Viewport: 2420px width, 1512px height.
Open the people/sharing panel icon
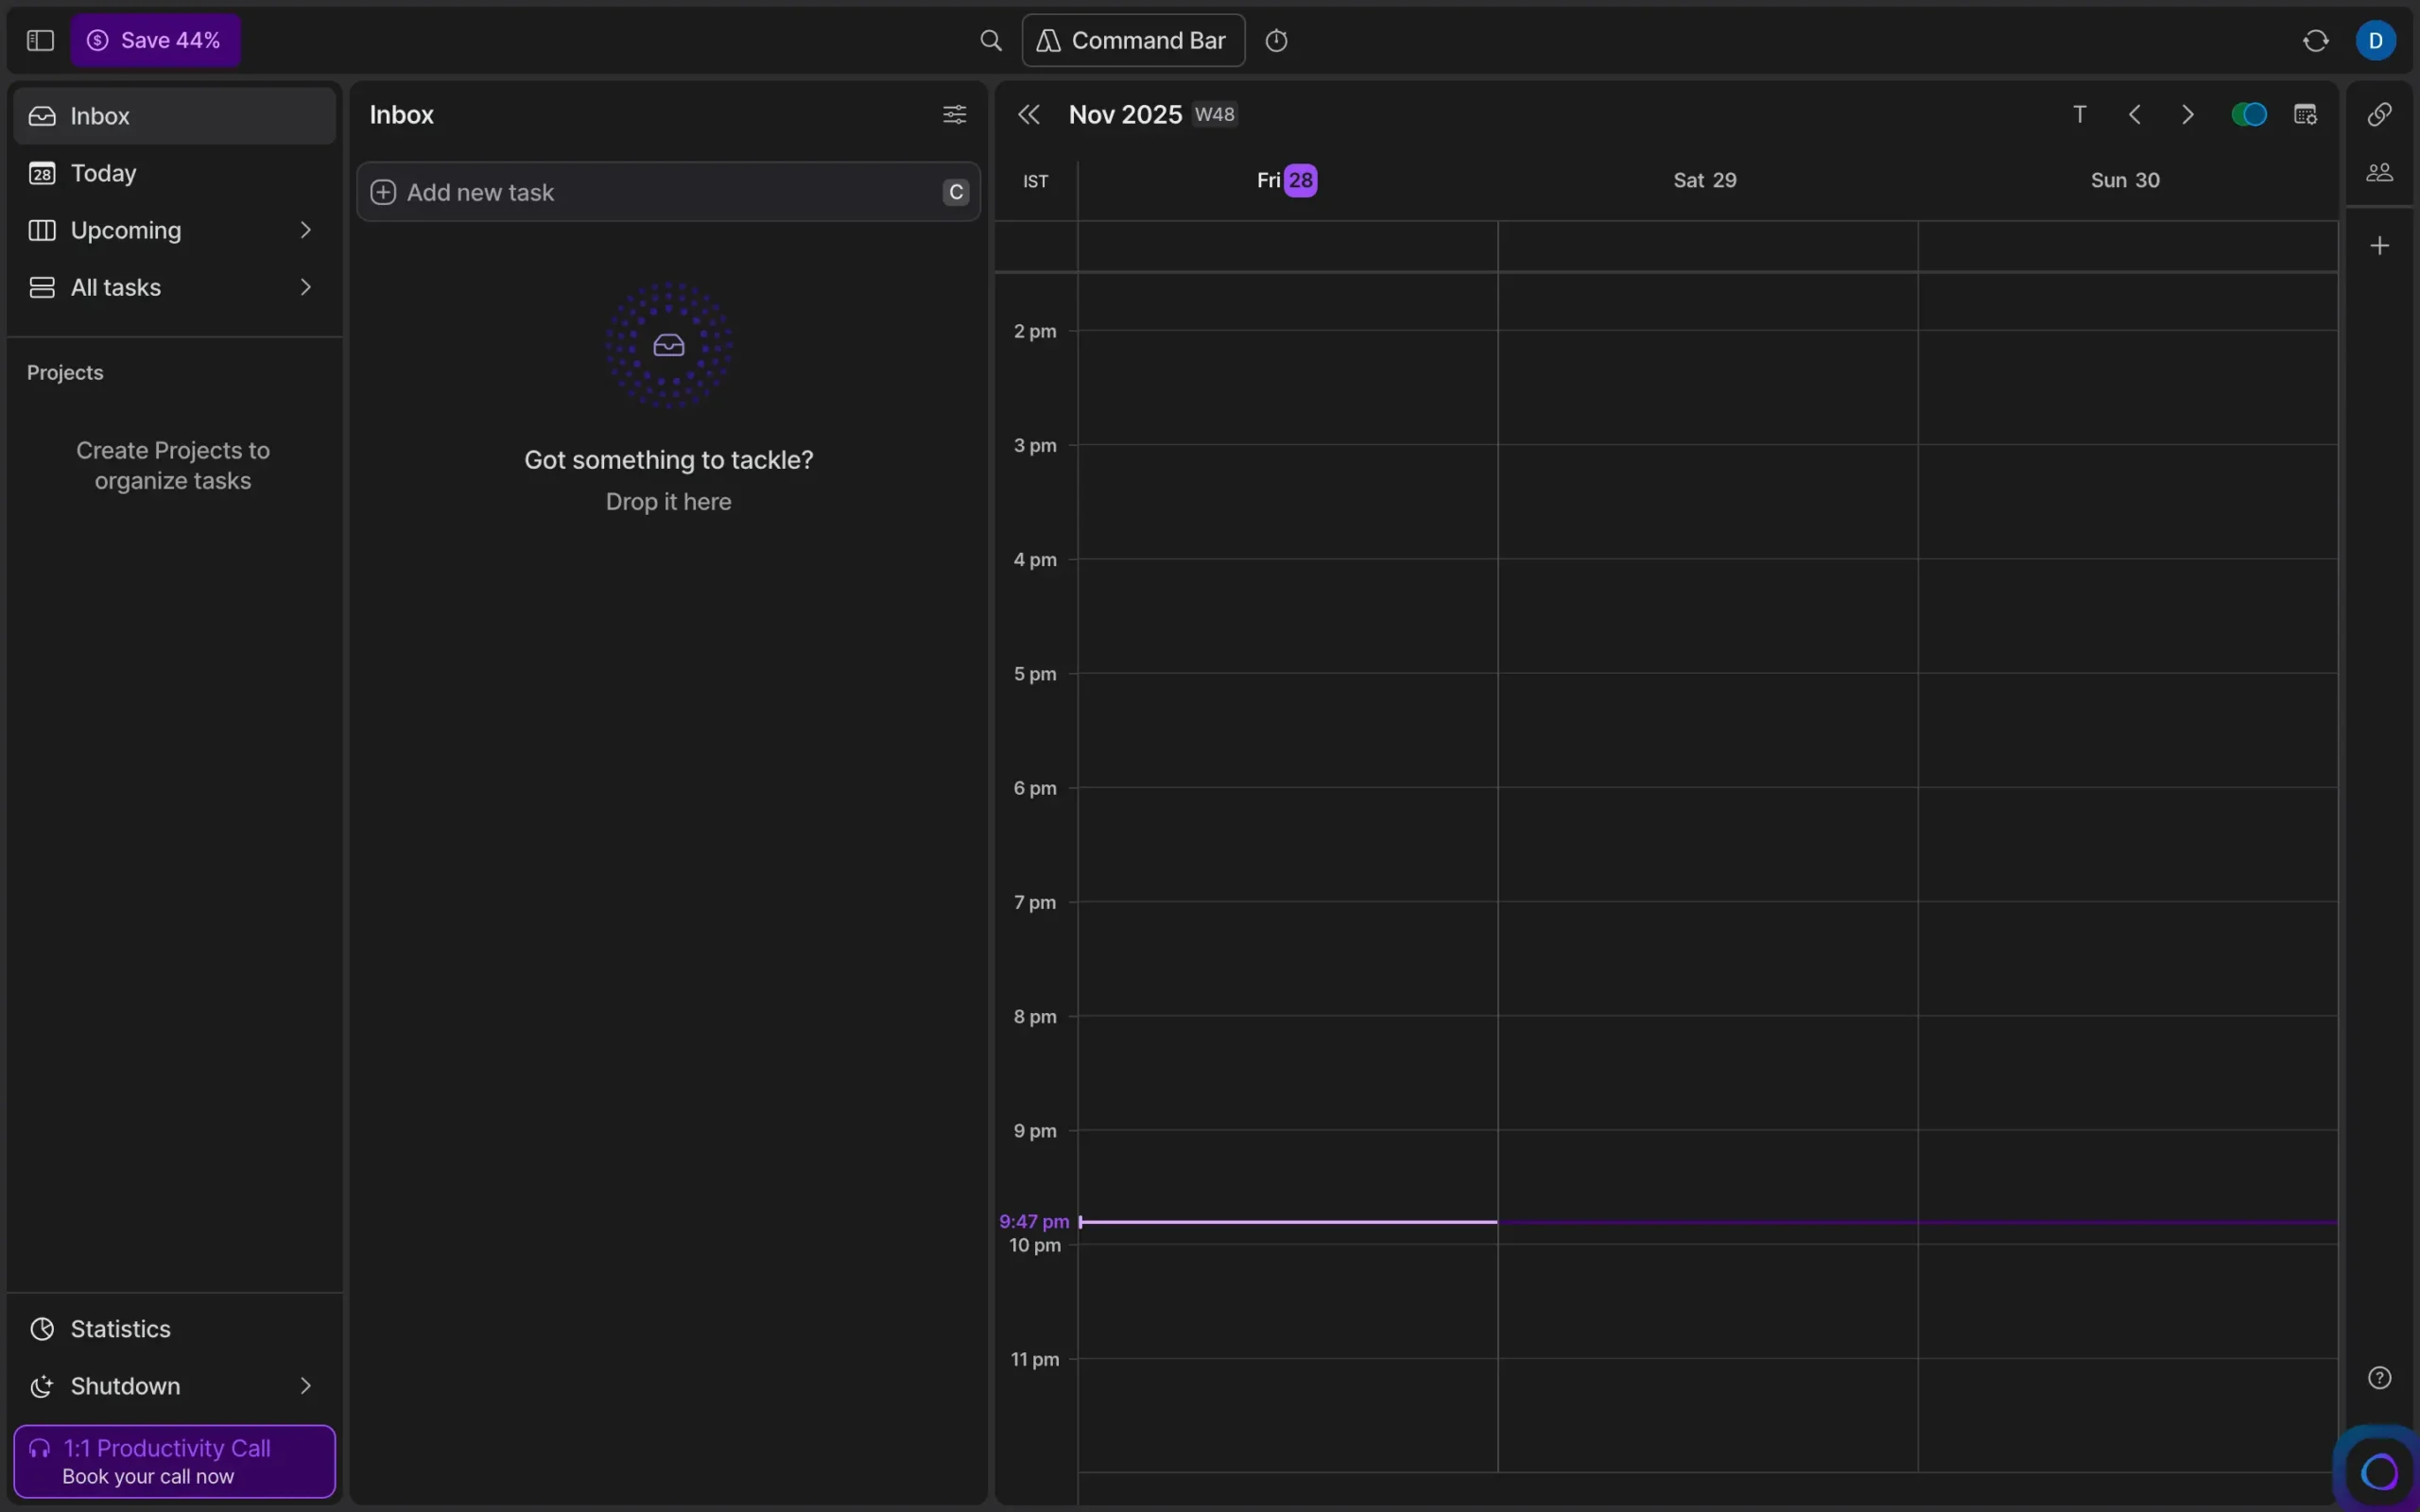point(2379,171)
